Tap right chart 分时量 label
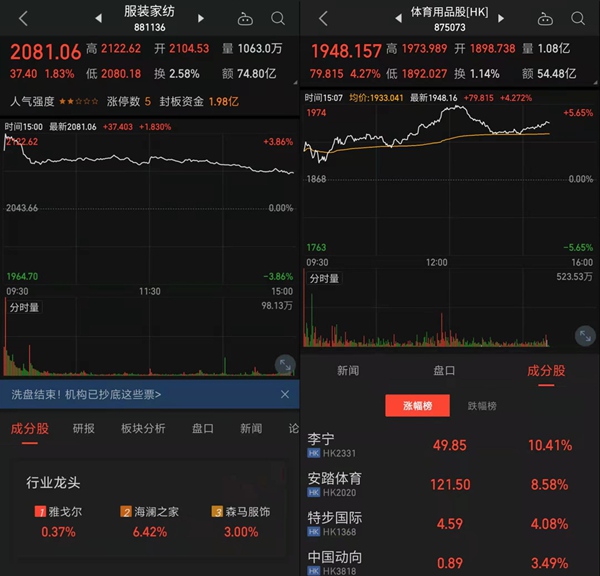 point(324,278)
